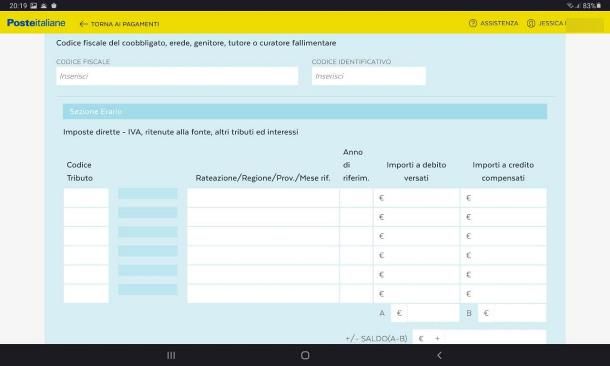Image resolution: width=610 pixels, height=366 pixels.
Task: Click the Codice Identificativo input field
Action: pyautogui.click(x=368, y=76)
